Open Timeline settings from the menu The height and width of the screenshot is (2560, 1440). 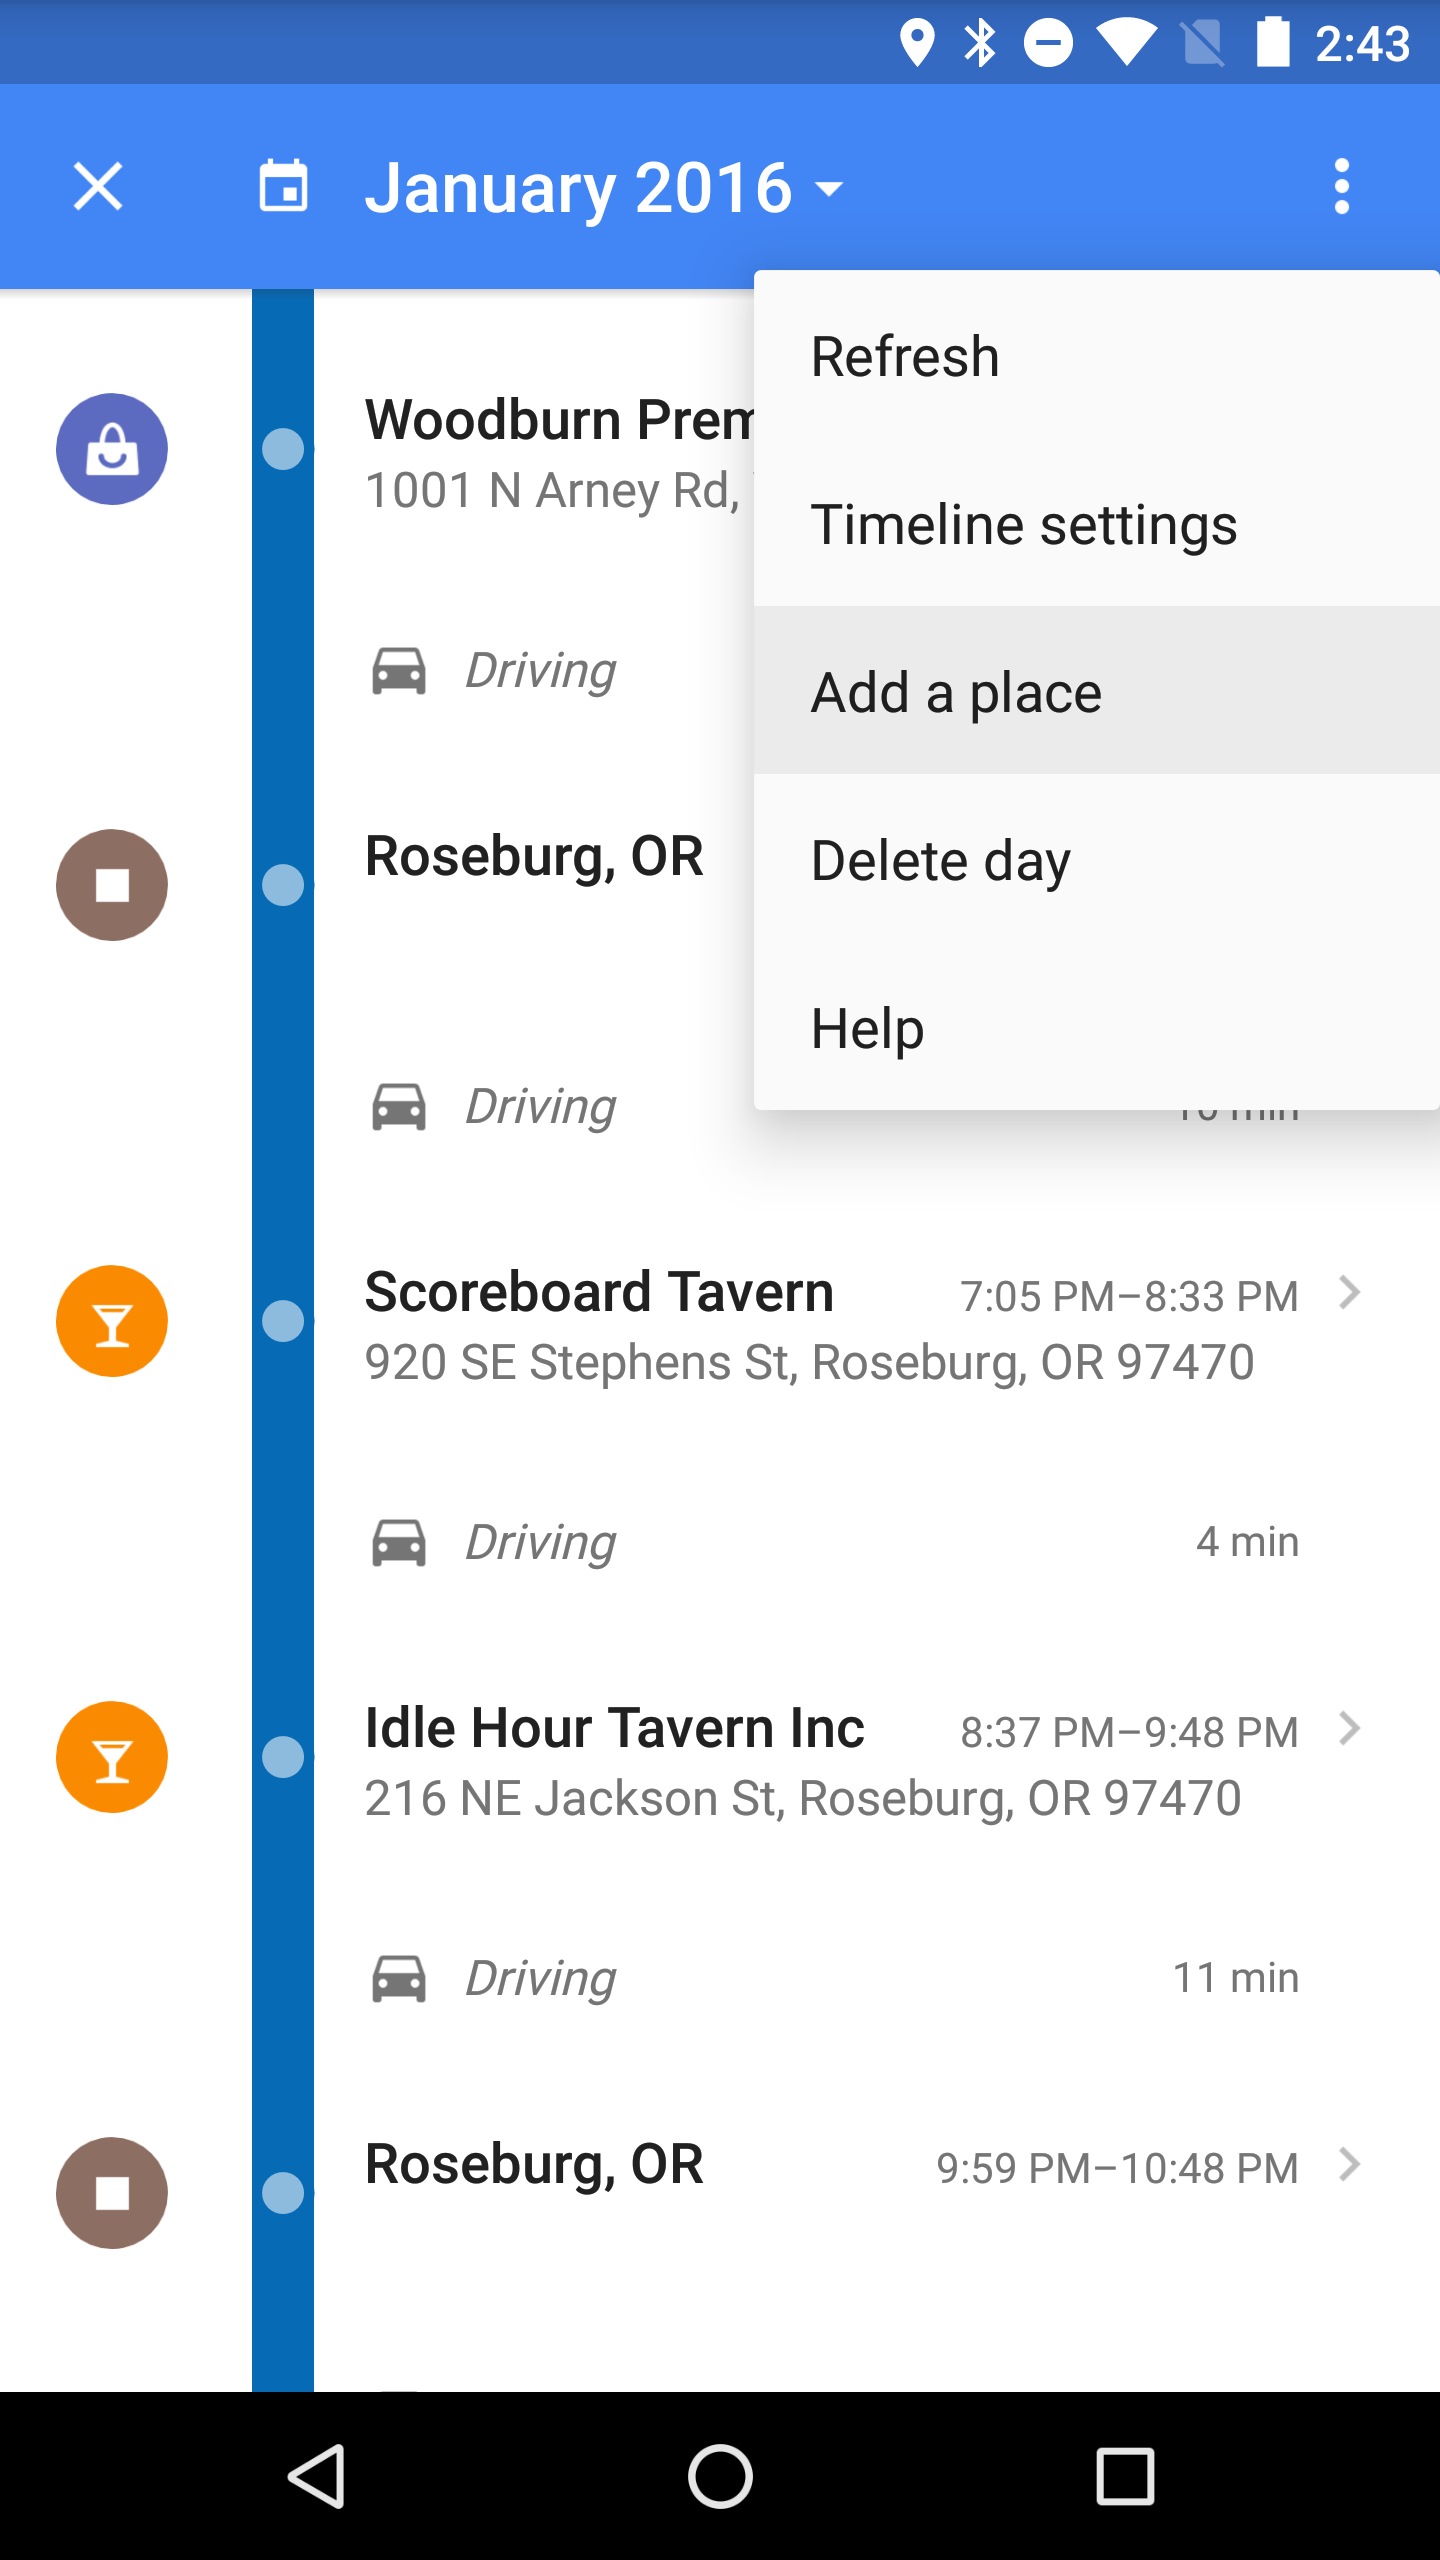[1096, 525]
